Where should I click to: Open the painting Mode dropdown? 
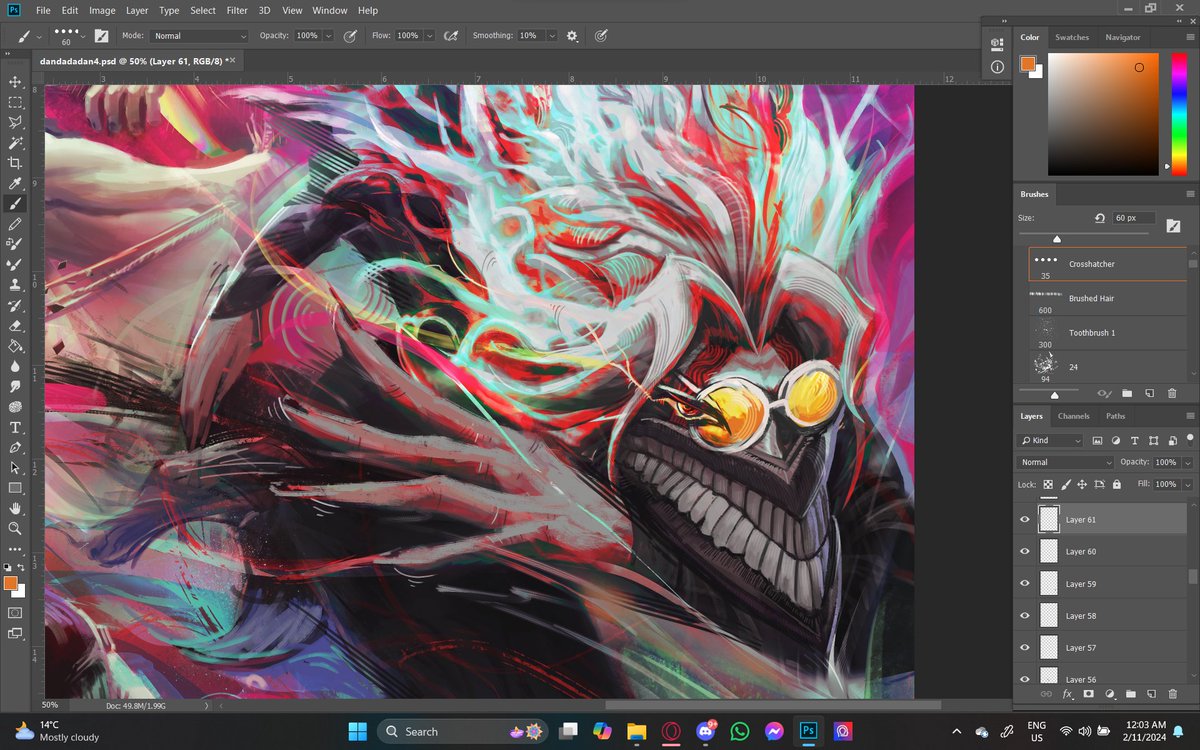(199, 36)
